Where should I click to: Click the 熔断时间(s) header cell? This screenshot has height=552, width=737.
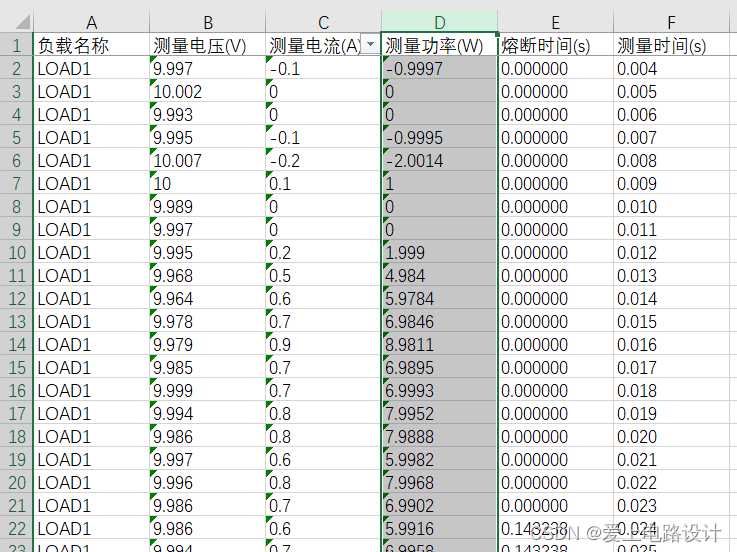[x=556, y=45]
